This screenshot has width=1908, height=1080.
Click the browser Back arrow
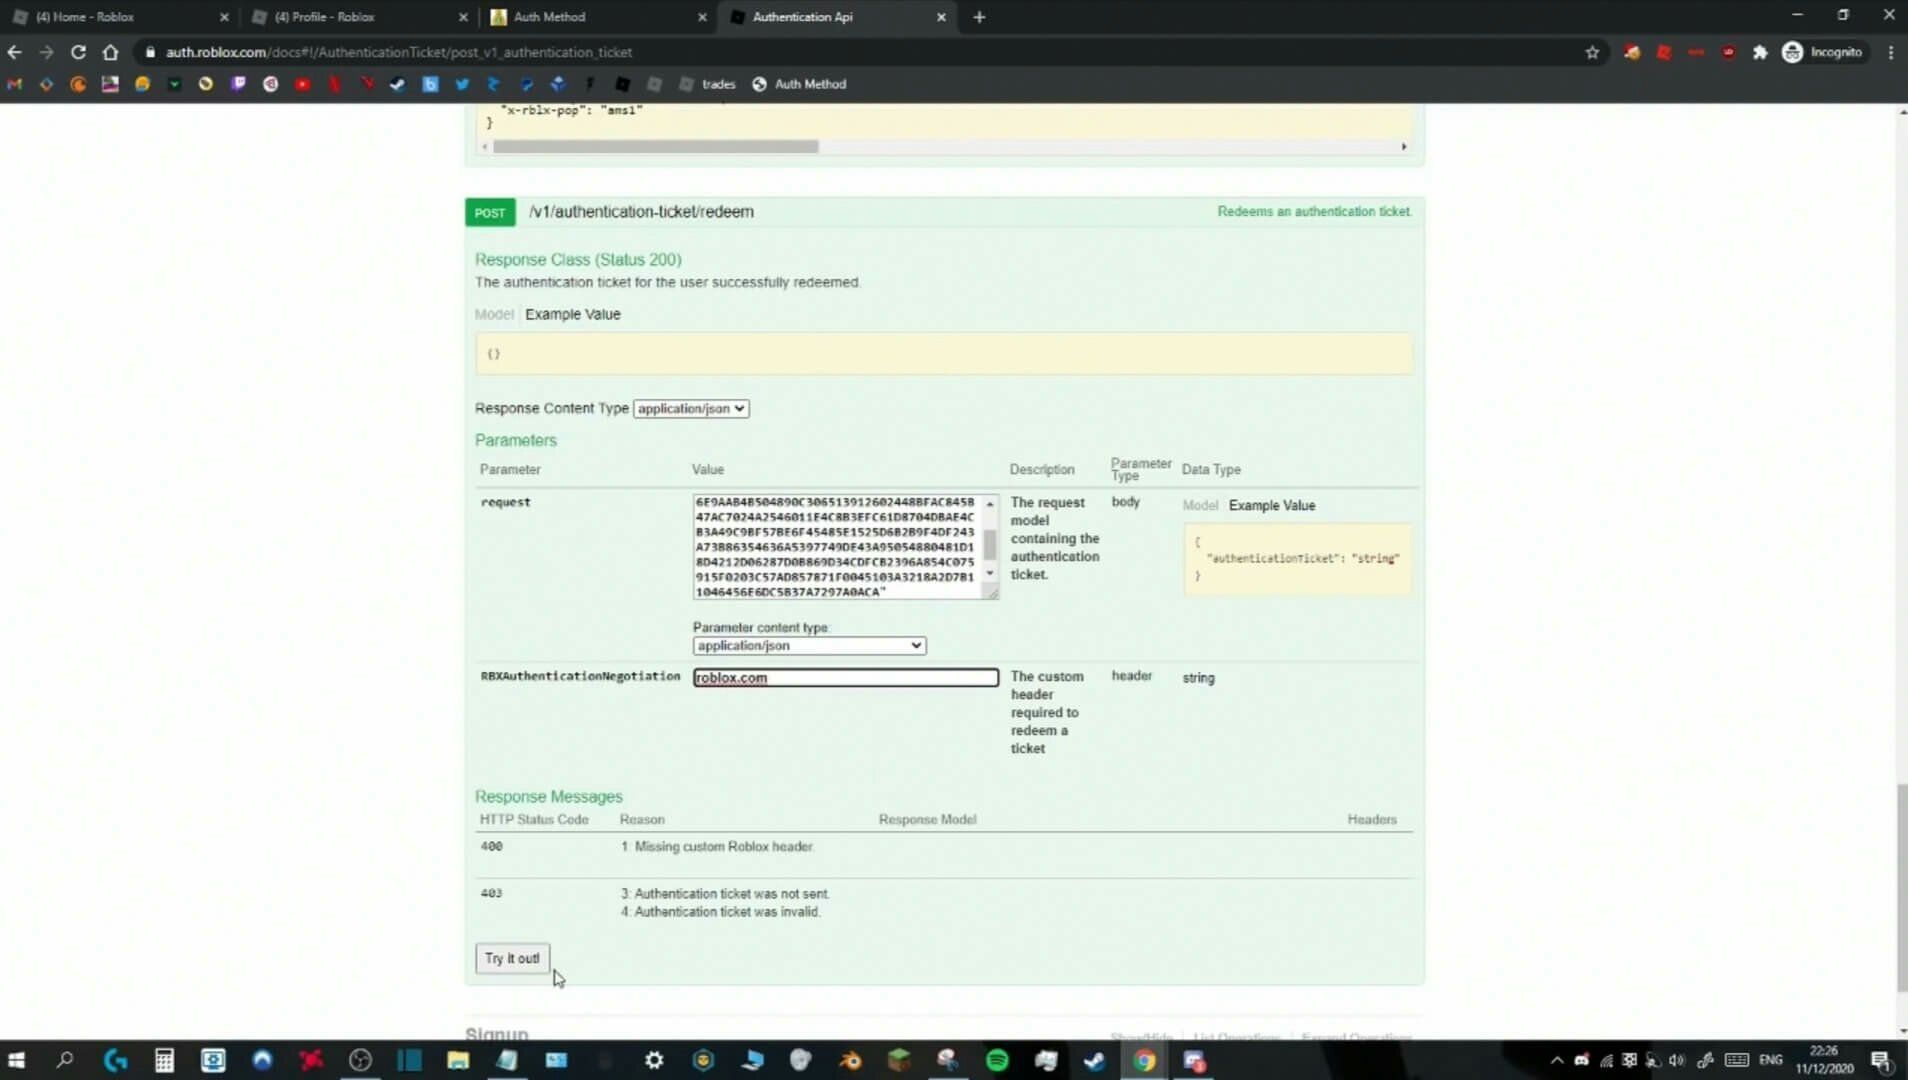pyautogui.click(x=14, y=52)
